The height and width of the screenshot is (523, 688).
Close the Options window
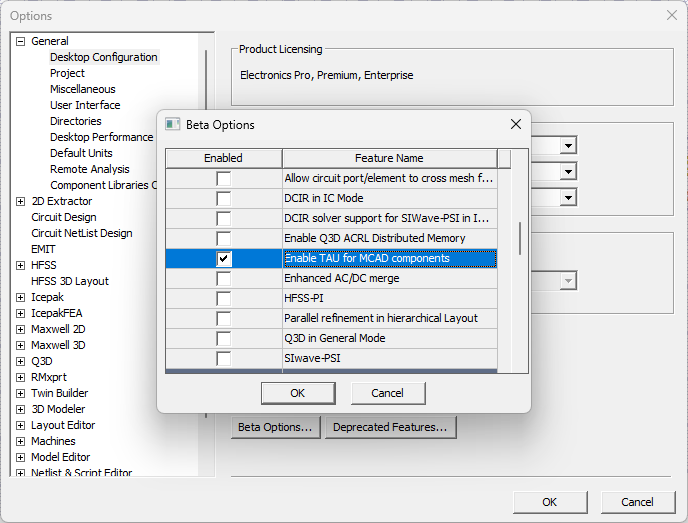[x=672, y=15]
